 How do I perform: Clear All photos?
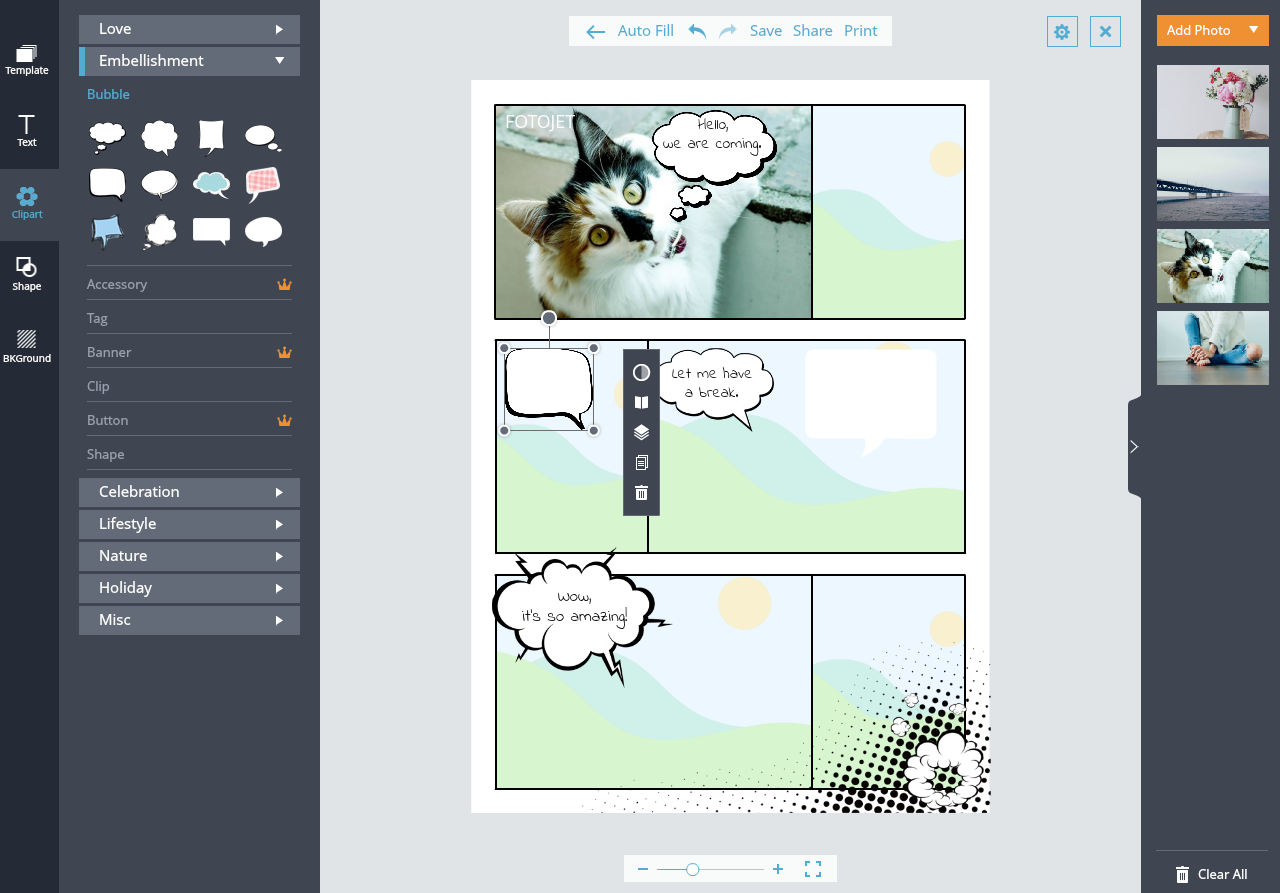1212,874
